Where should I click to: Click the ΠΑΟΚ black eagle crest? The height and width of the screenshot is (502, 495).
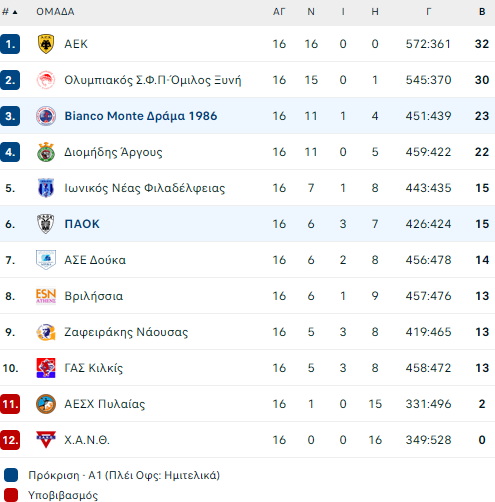(x=46, y=224)
